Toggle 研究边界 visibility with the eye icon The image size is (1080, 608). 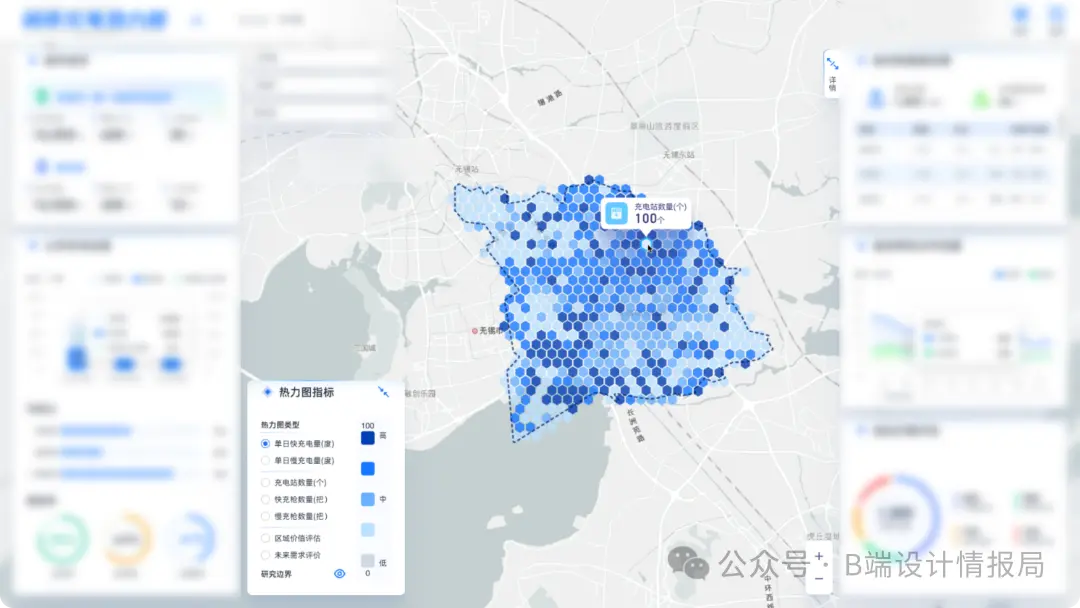click(339, 573)
